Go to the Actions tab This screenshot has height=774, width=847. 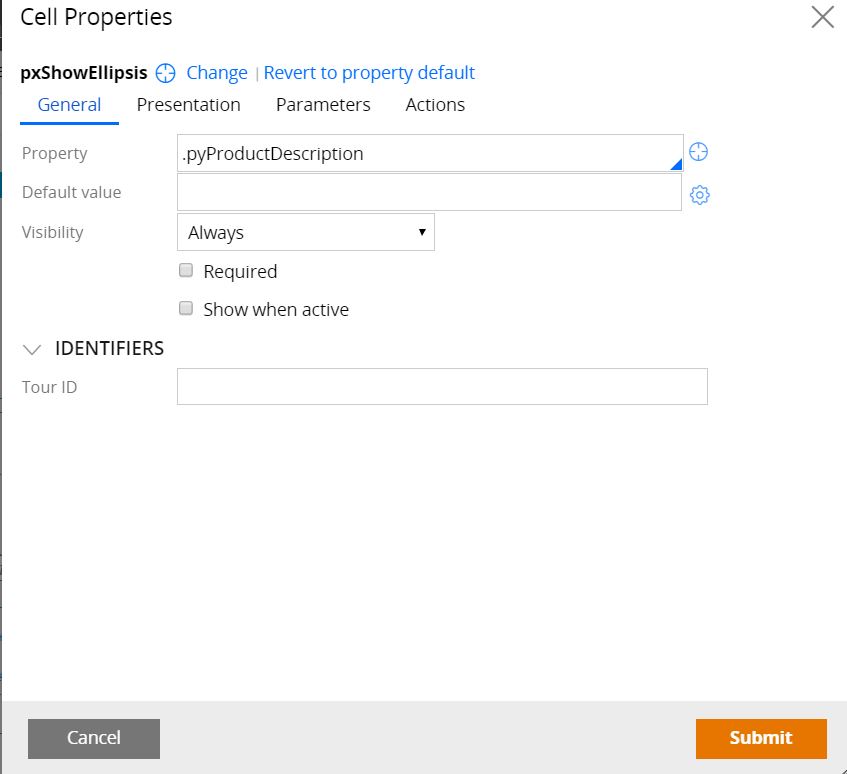pyautogui.click(x=435, y=105)
